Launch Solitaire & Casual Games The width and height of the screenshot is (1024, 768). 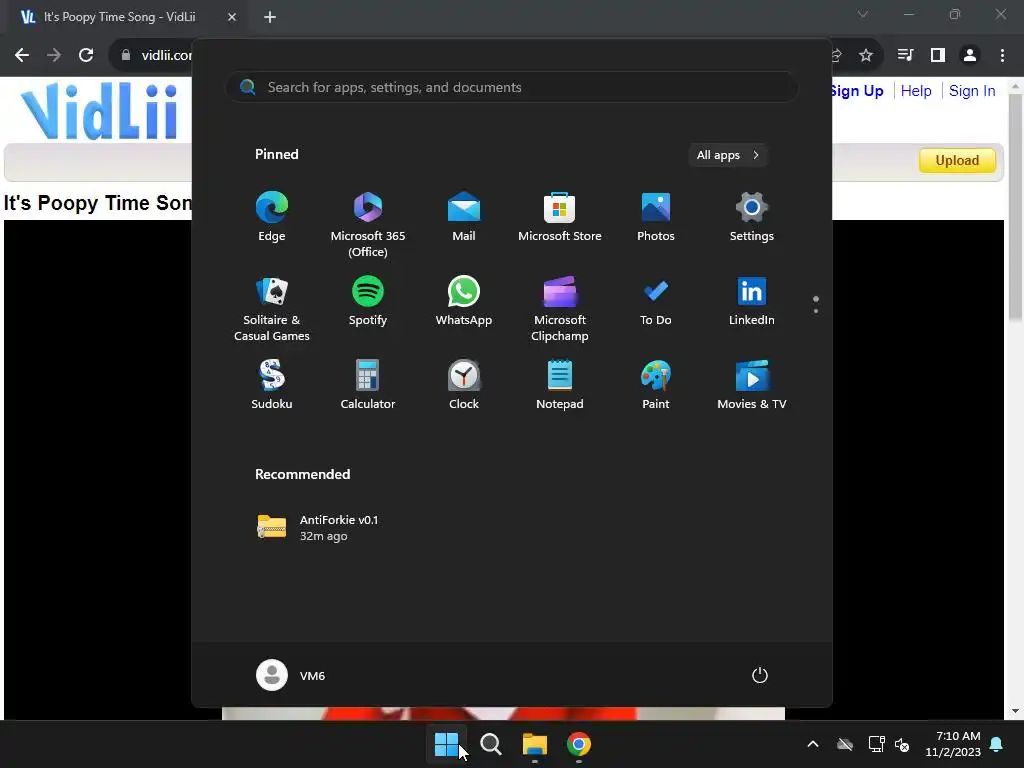tap(272, 309)
